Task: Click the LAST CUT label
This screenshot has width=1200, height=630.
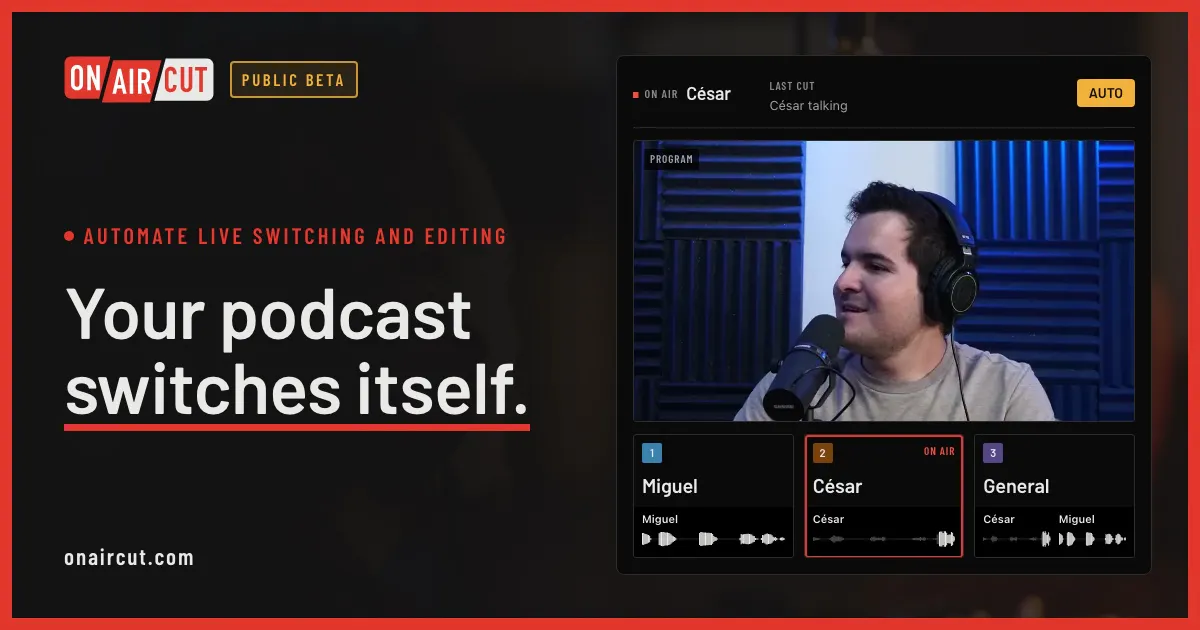Action: point(792,86)
